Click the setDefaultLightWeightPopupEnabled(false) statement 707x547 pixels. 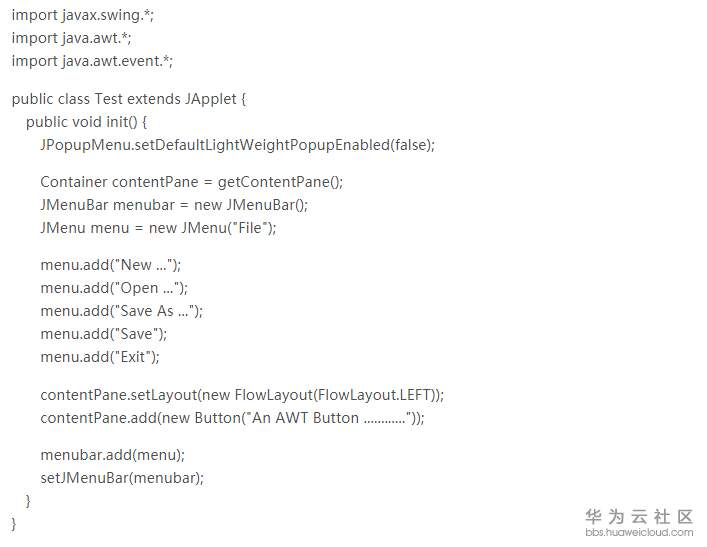click(237, 144)
